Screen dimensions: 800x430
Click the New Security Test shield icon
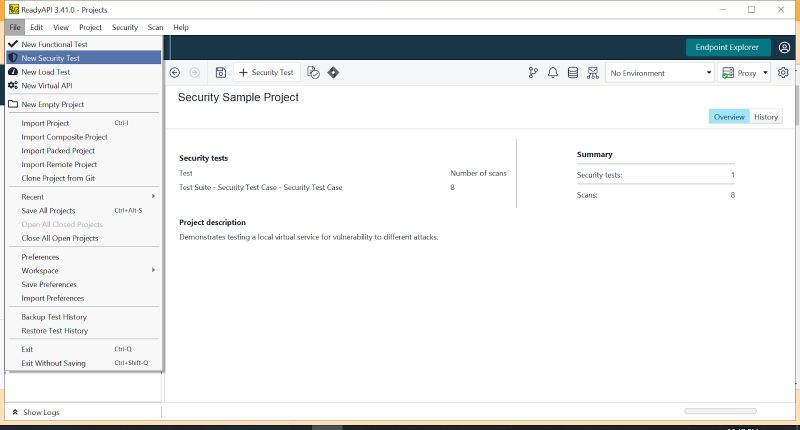pos(13,58)
